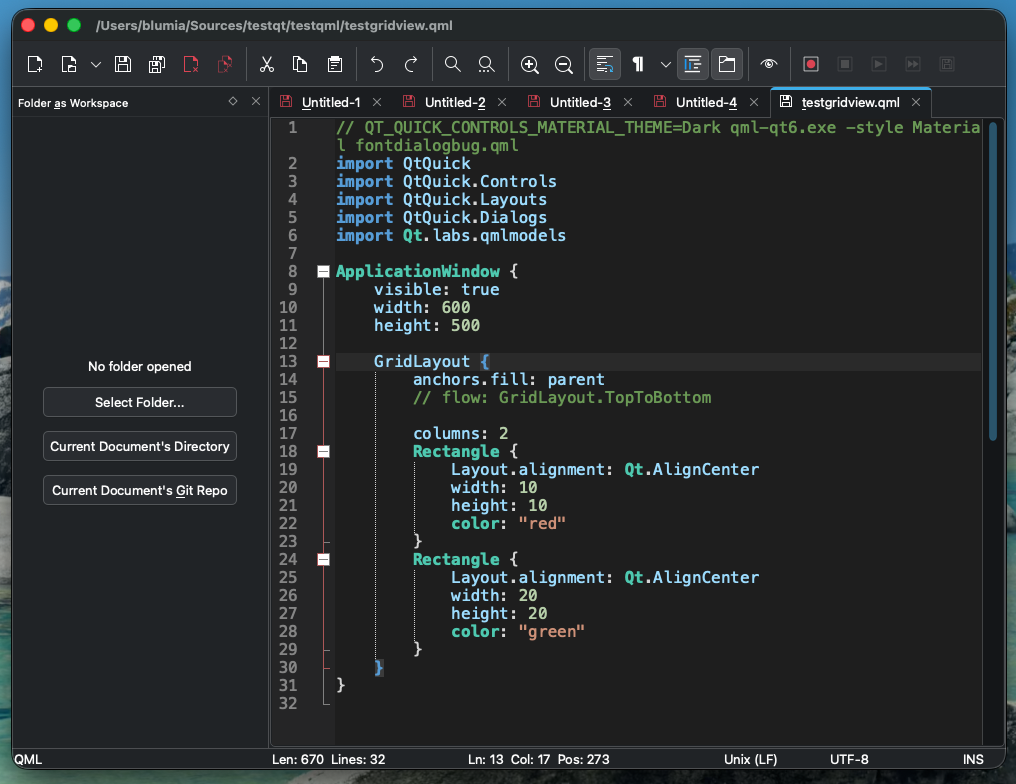Stop macro recording
Image resolution: width=1016 pixels, height=784 pixels.
coord(844,64)
